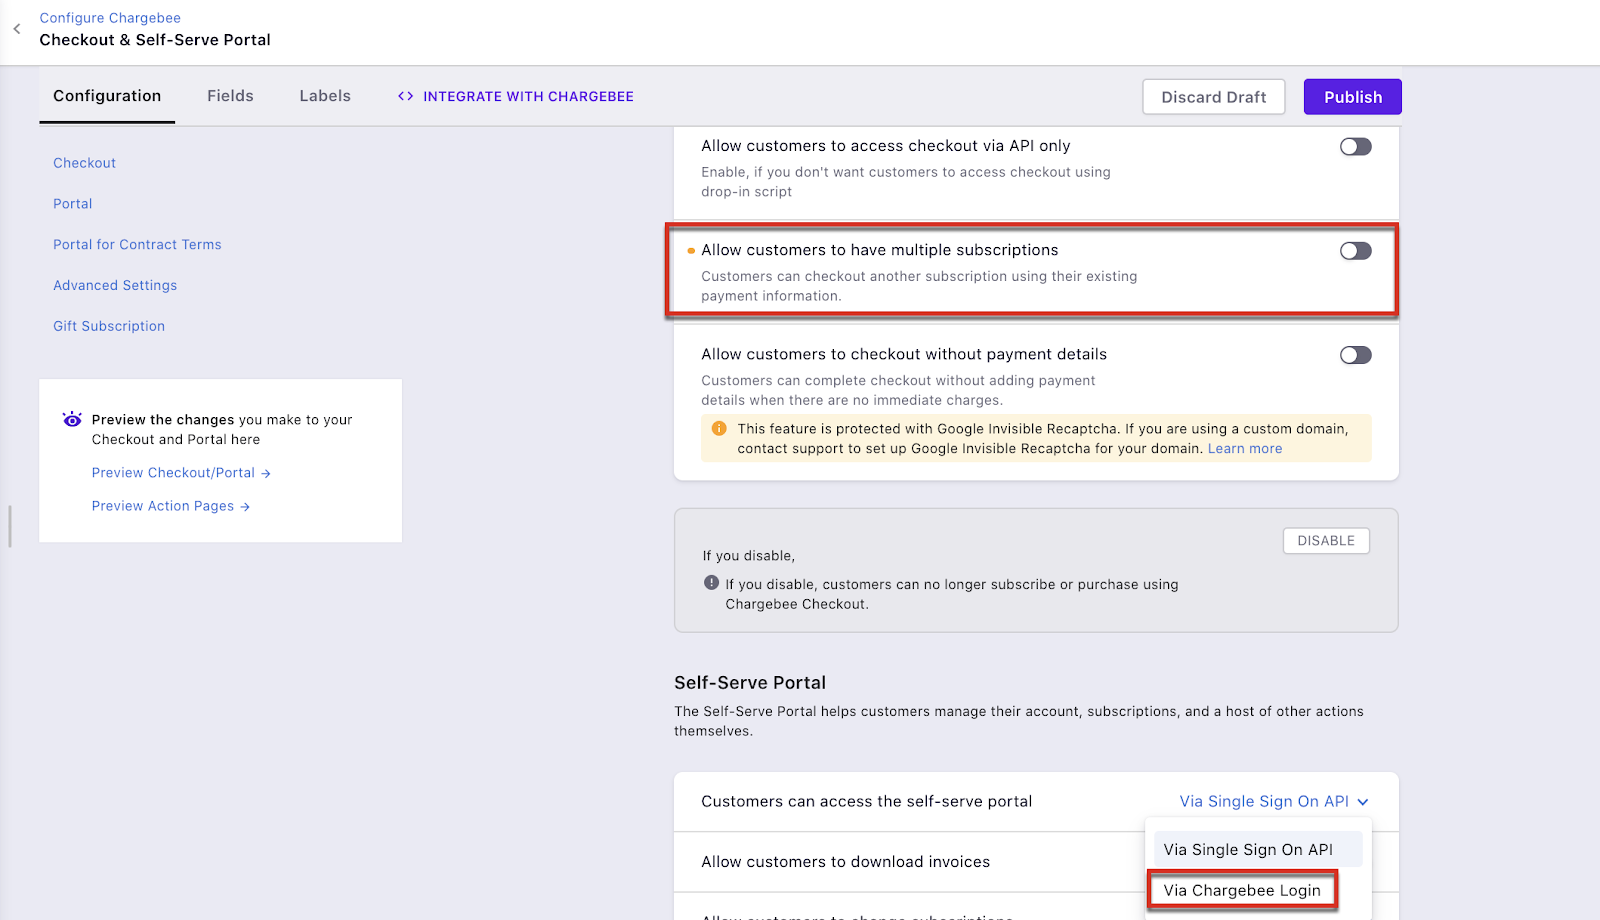Open Preview Checkout/Portal link
This screenshot has height=920, width=1600.
pos(173,473)
